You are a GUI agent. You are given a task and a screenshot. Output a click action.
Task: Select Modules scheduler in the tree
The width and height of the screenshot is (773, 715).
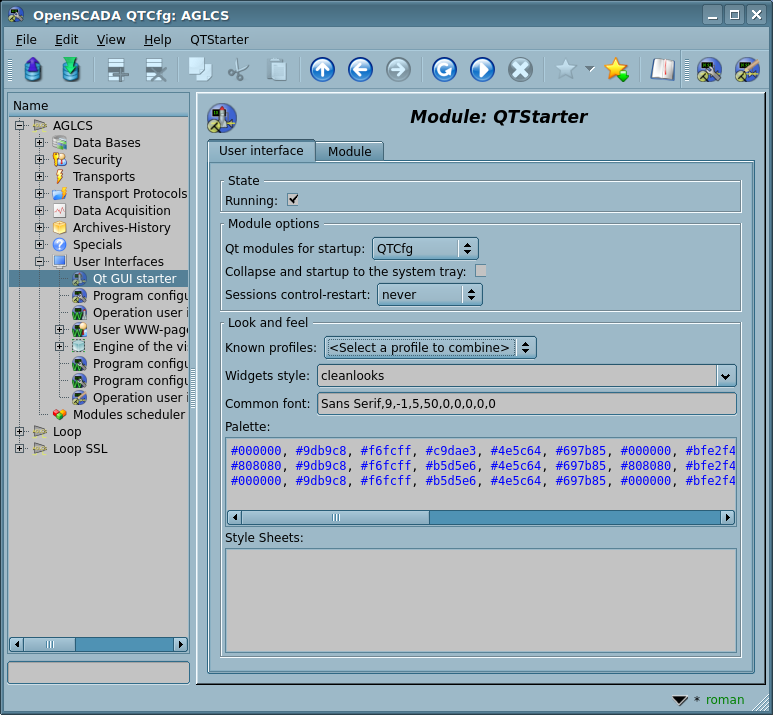128,415
